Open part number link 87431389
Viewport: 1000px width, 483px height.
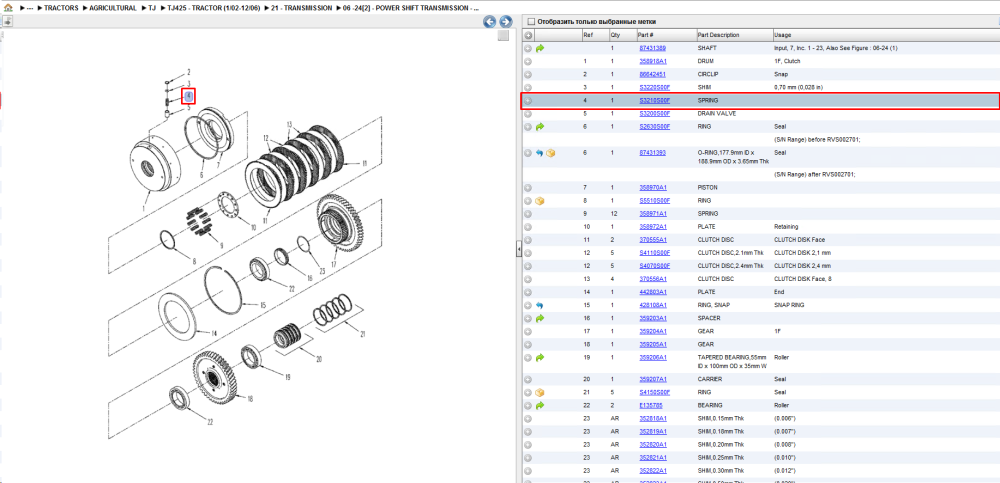coord(652,48)
